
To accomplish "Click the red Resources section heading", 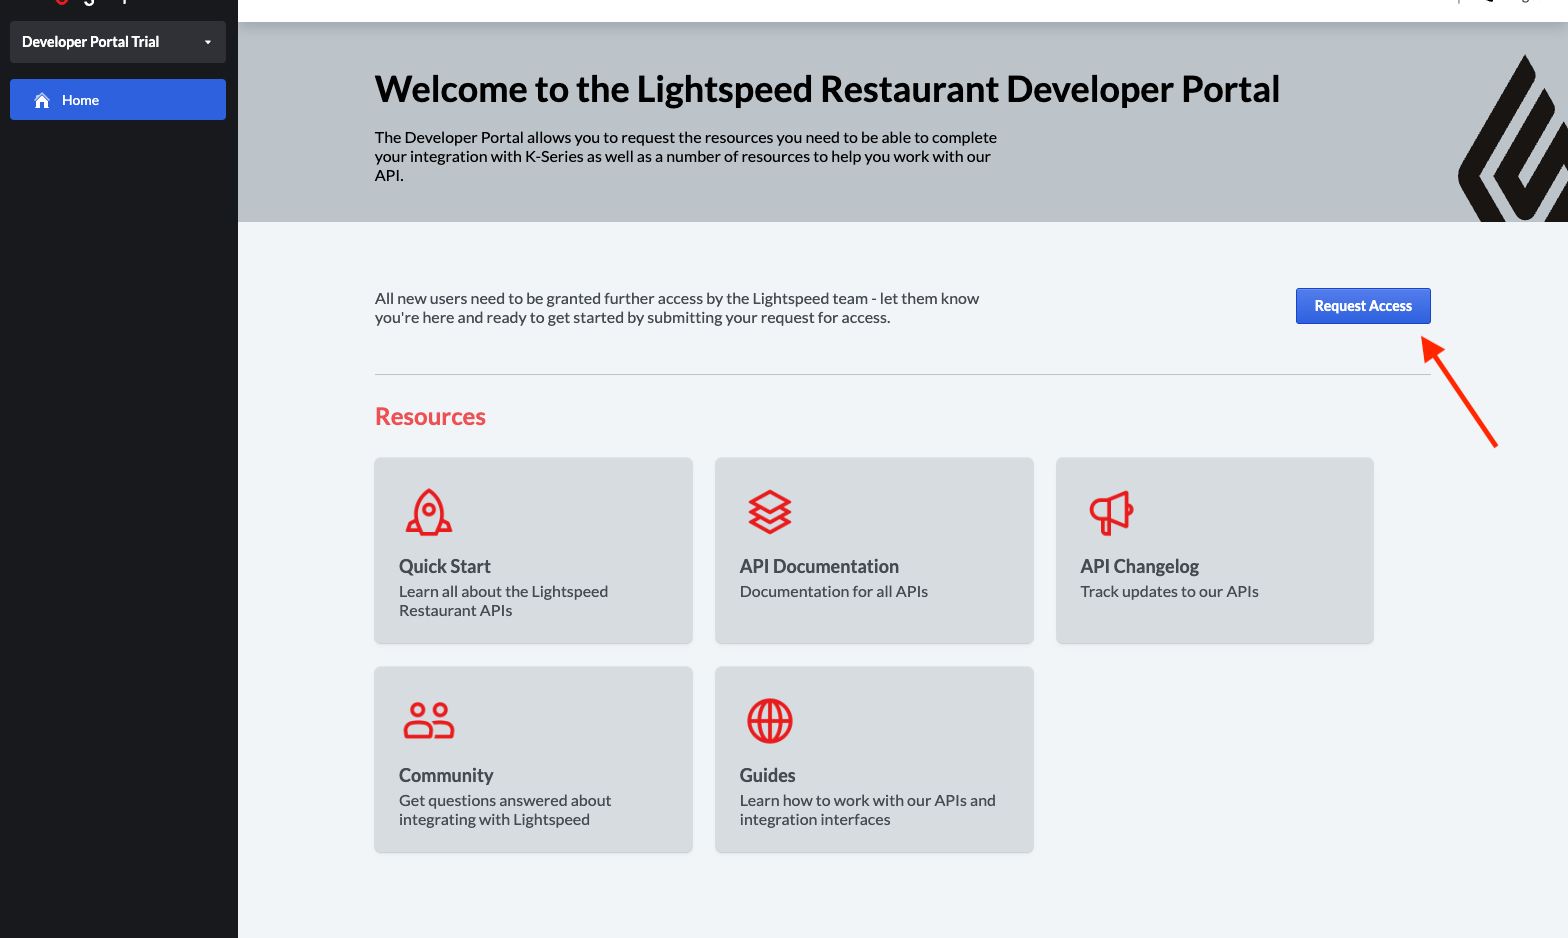I will point(430,417).
